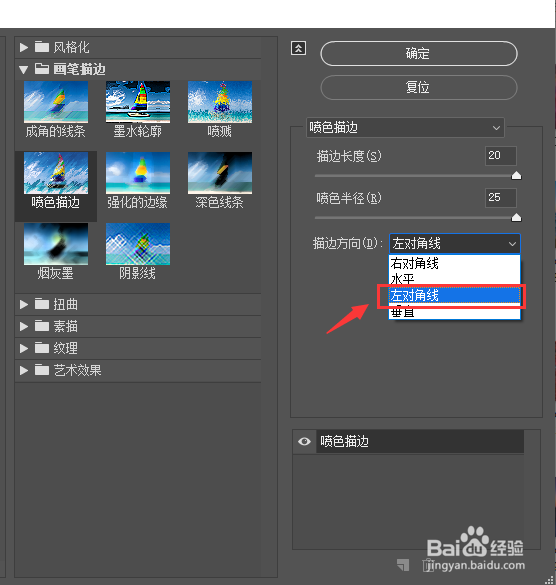Choose 垂直 from the direction list
Screen dimensions: 556x585
click(455, 312)
